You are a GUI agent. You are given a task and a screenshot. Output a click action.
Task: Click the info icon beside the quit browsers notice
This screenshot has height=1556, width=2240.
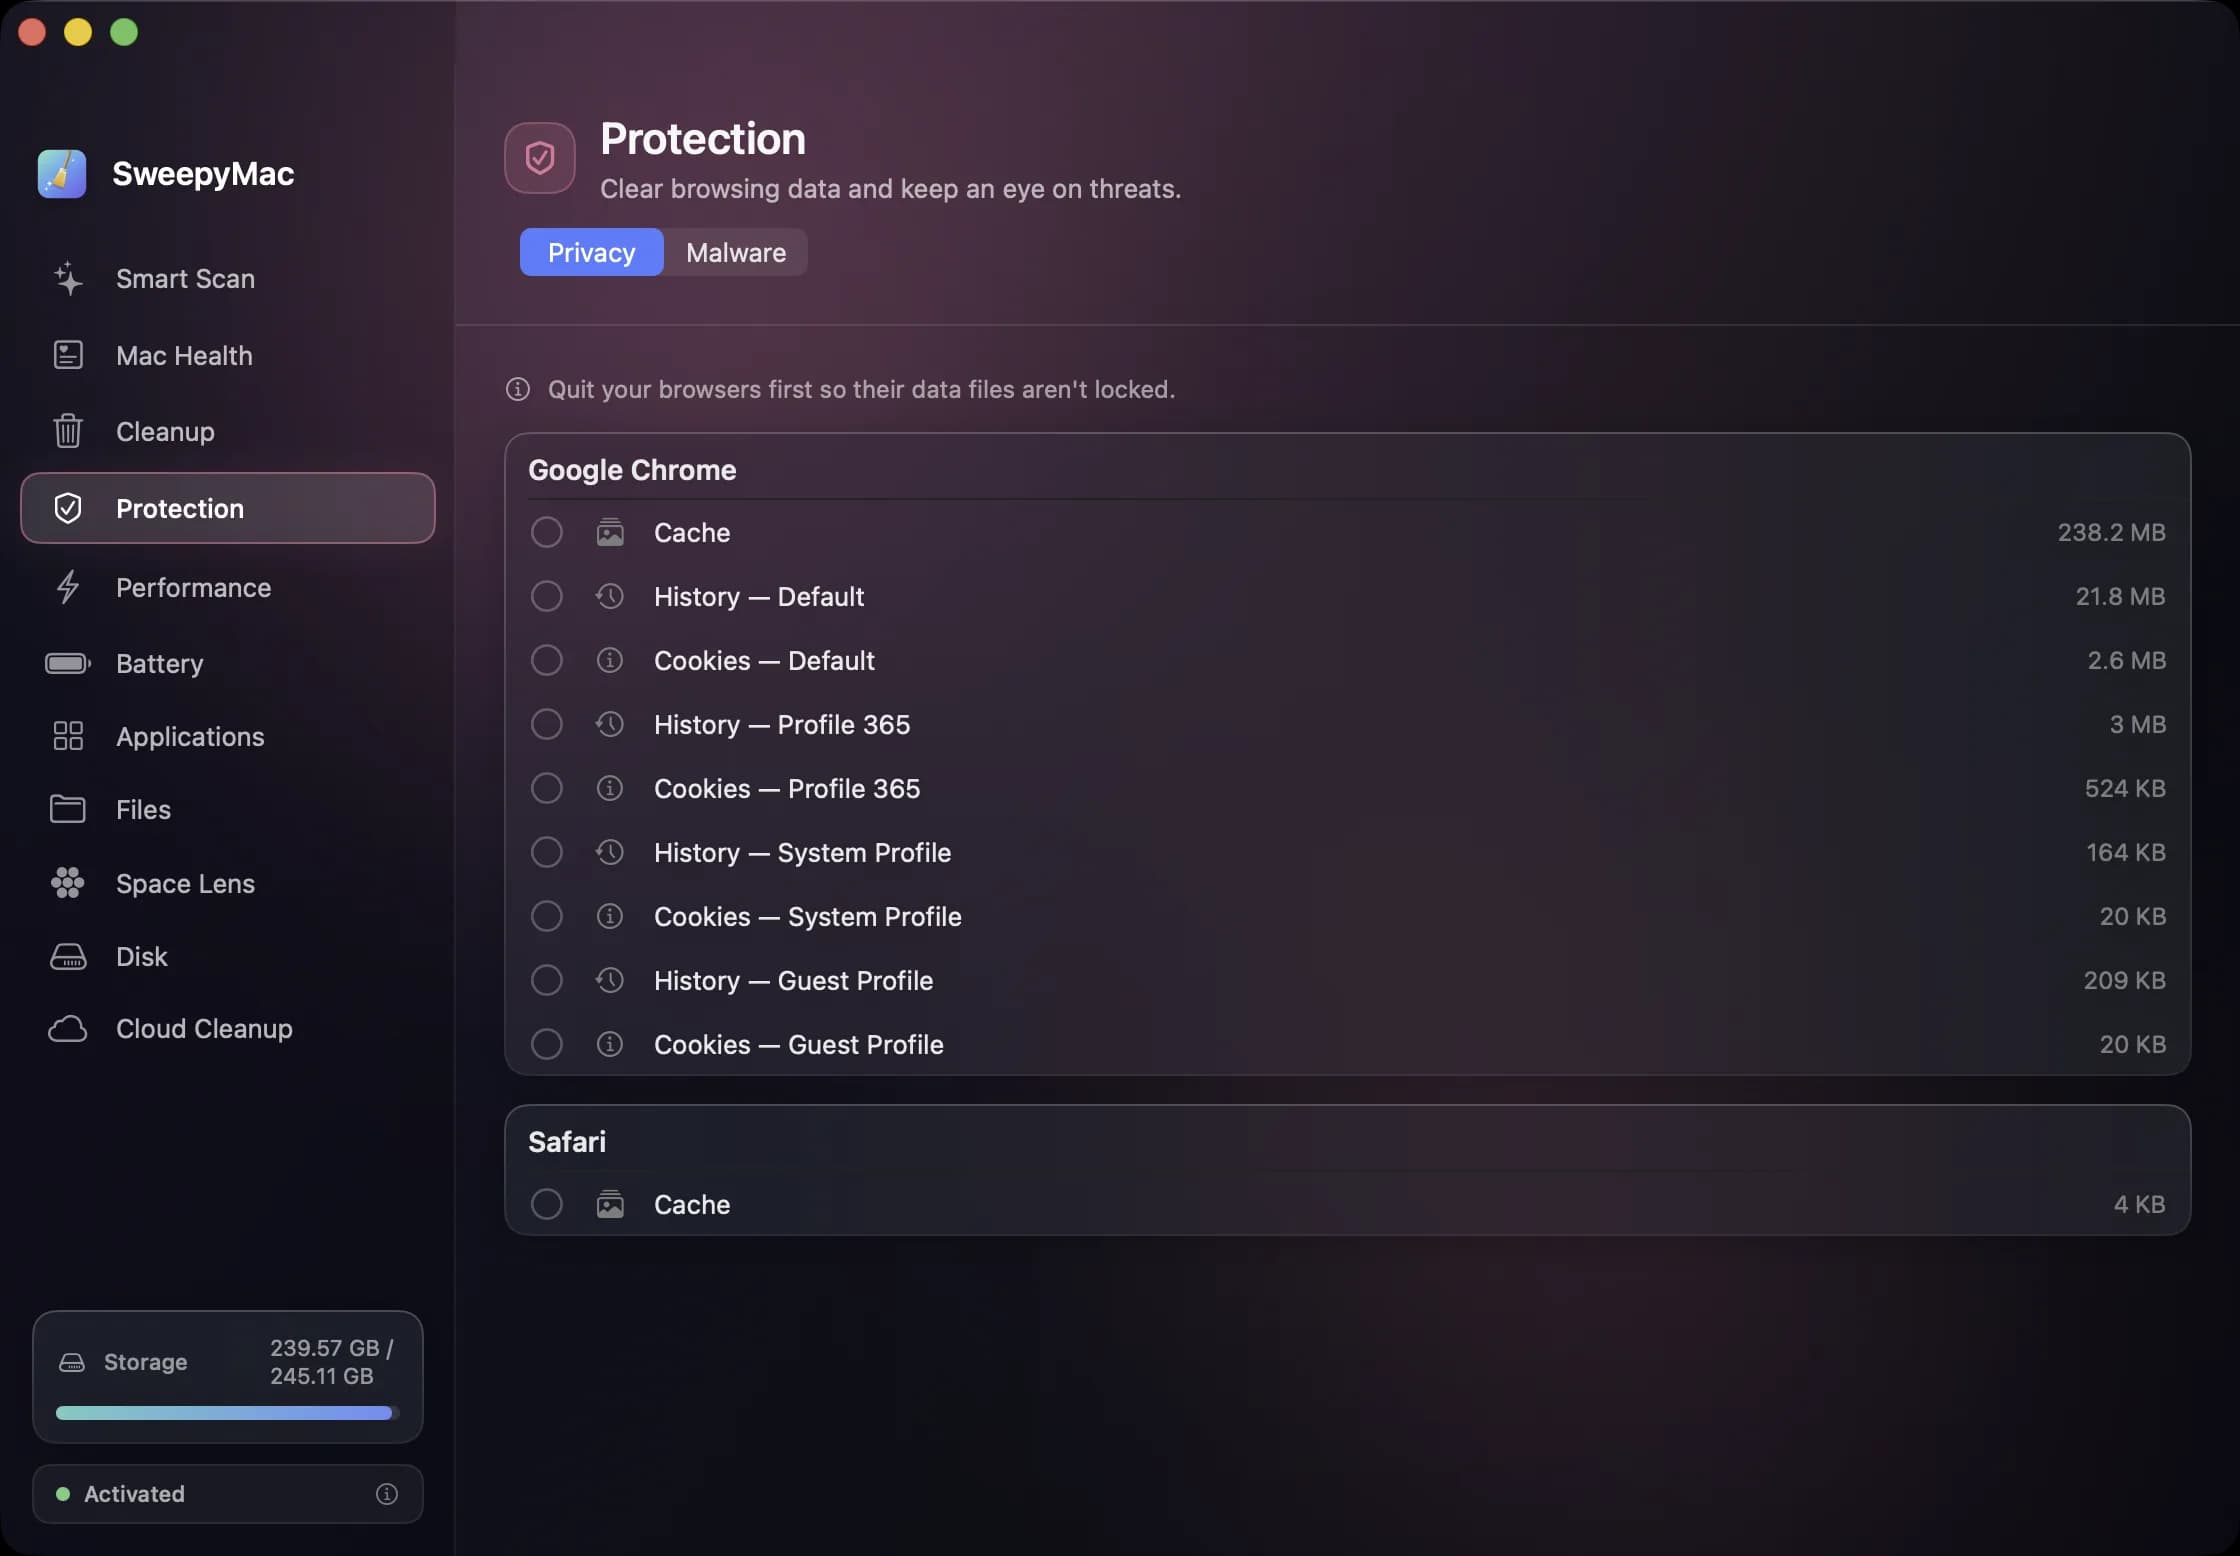tap(518, 389)
